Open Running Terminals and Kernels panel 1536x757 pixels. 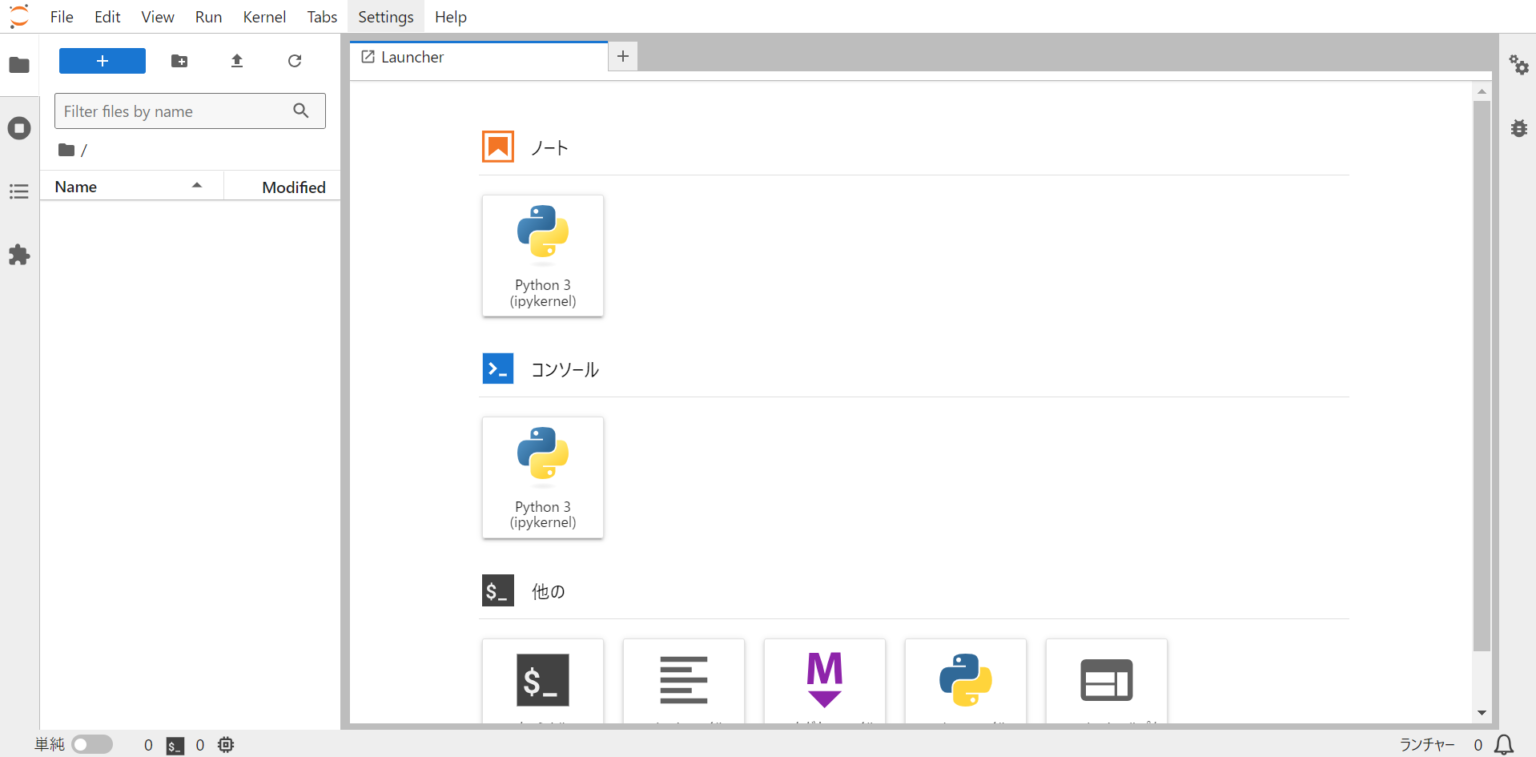click(18, 128)
